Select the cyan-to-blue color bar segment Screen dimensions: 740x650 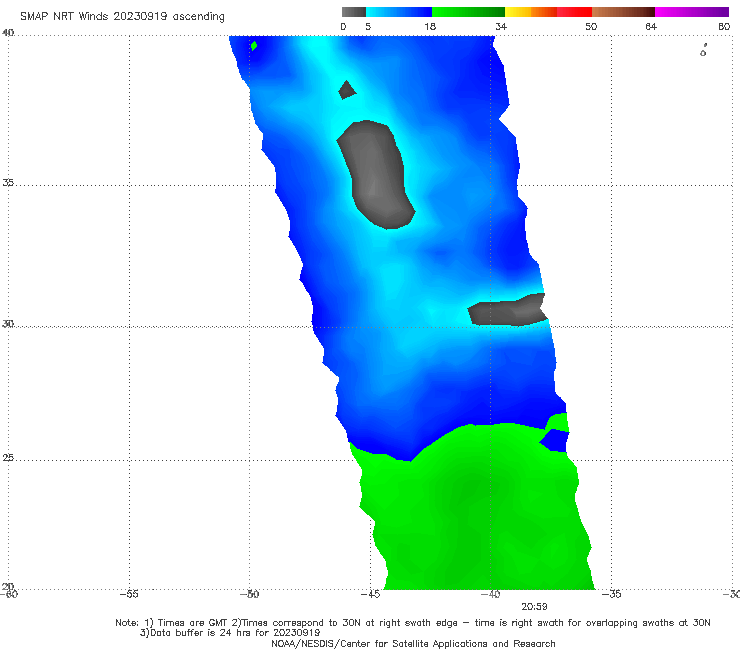click(x=399, y=12)
